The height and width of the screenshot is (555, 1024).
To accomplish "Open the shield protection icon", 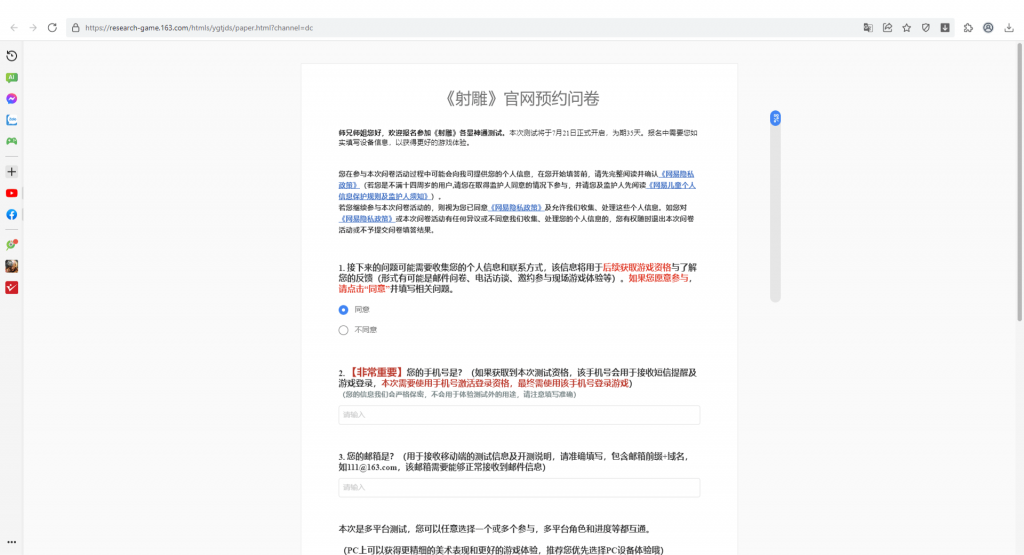I will (925, 27).
